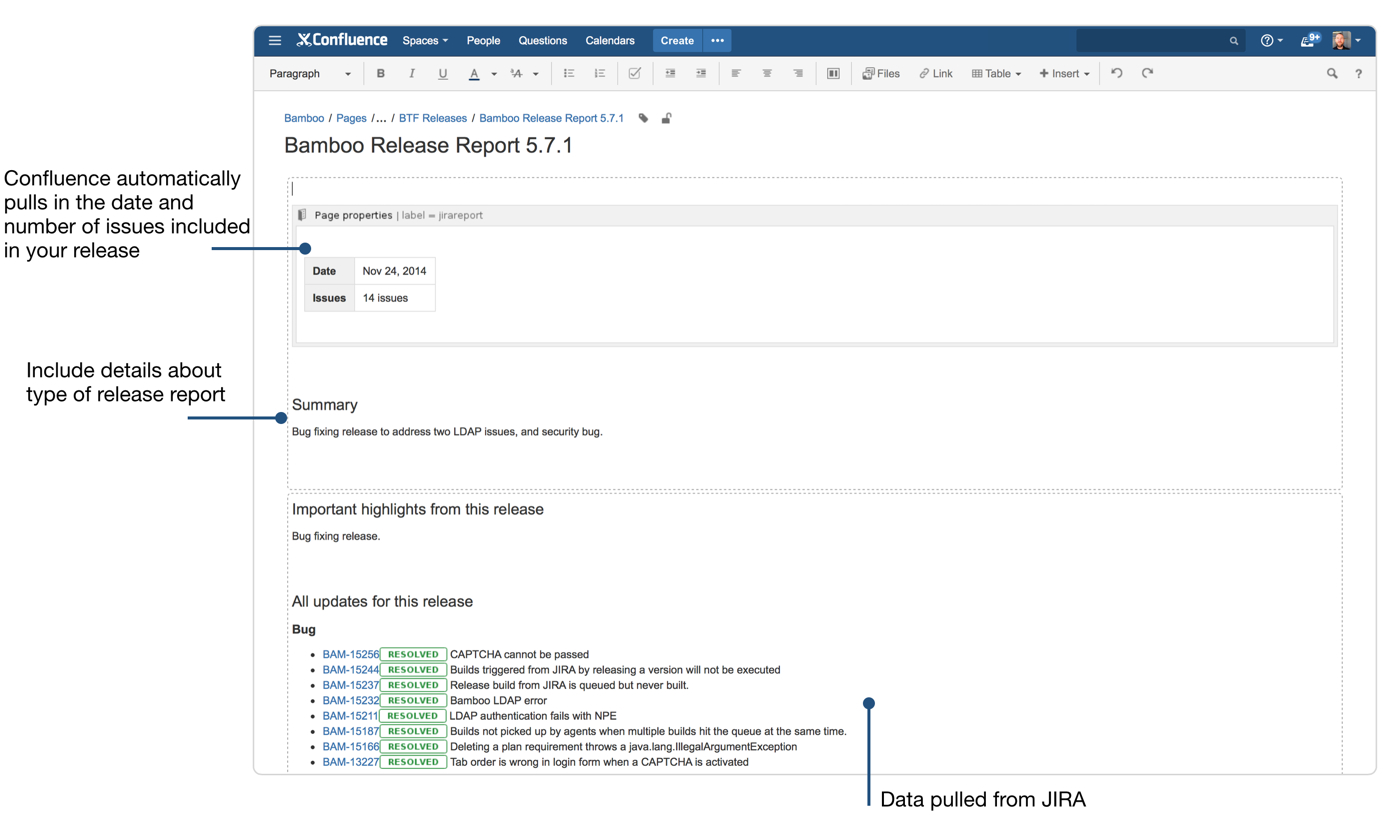The height and width of the screenshot is (816, 1384).
Task: Open editor help question mark
Action: pos(1358,74)
